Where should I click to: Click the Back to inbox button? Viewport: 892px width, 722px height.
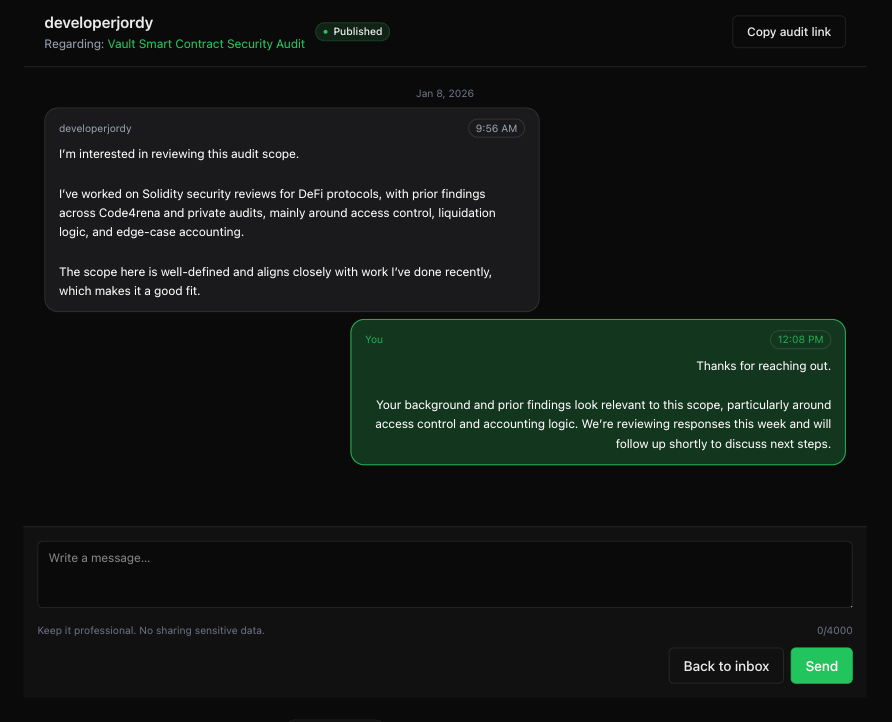click(x=726, y=665)
